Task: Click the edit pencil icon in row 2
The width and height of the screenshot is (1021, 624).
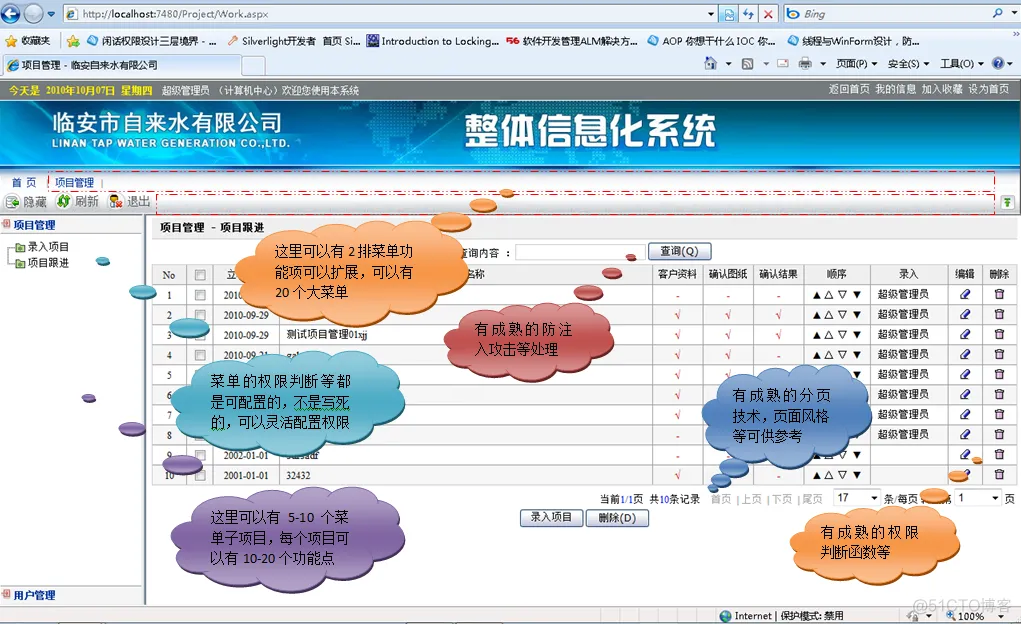Action: tap(965, 314)
